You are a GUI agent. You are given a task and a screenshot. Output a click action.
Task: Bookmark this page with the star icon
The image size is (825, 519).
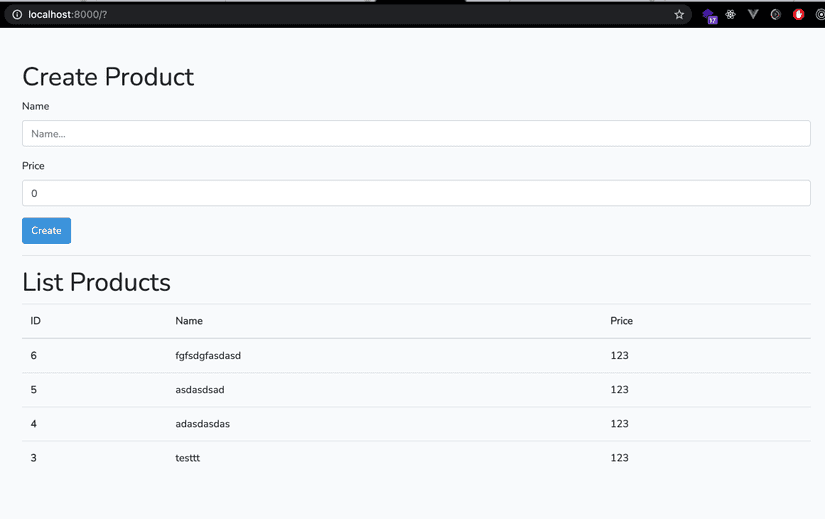(679, 15)
